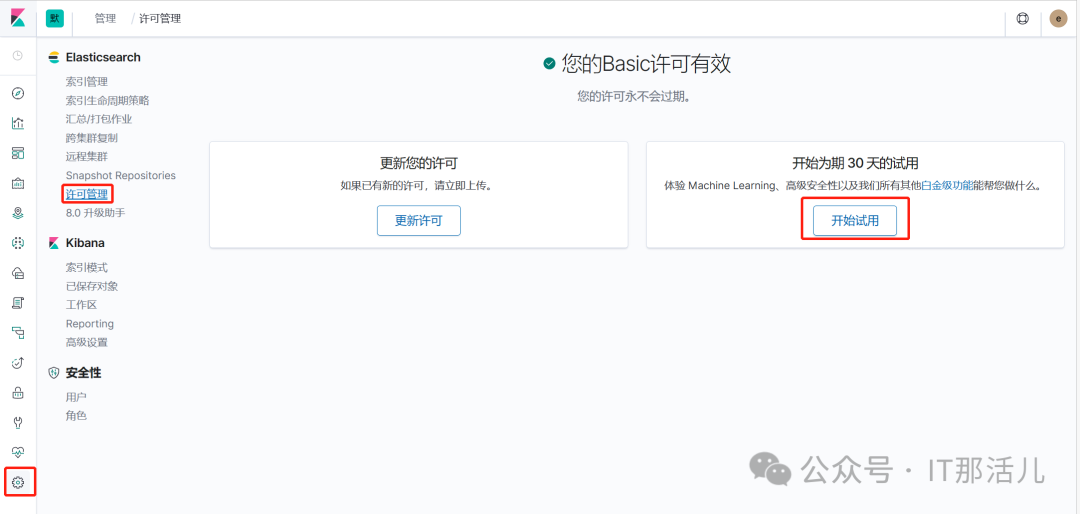Open Dev Tools via the wrench icon

click(x=18, y=422)
